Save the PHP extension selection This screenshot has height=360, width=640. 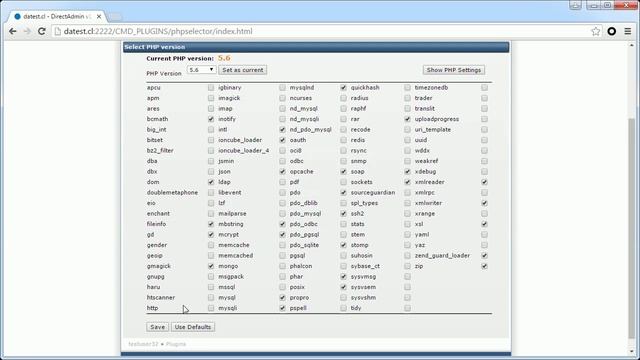tap(157, 327)
